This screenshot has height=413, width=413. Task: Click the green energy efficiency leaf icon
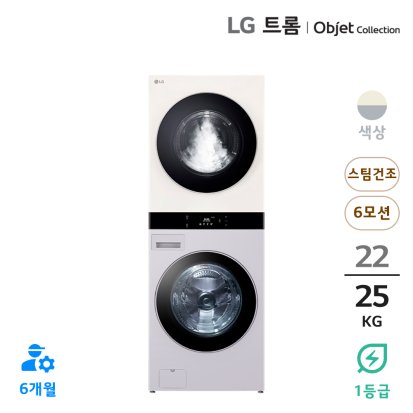pyautogui.click(x=372, y=358)
